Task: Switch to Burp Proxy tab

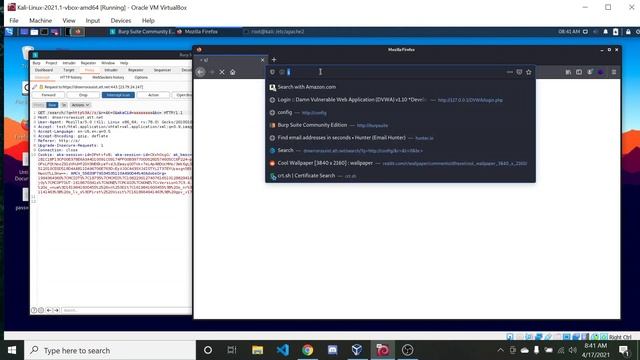Action: coord(89,70)
